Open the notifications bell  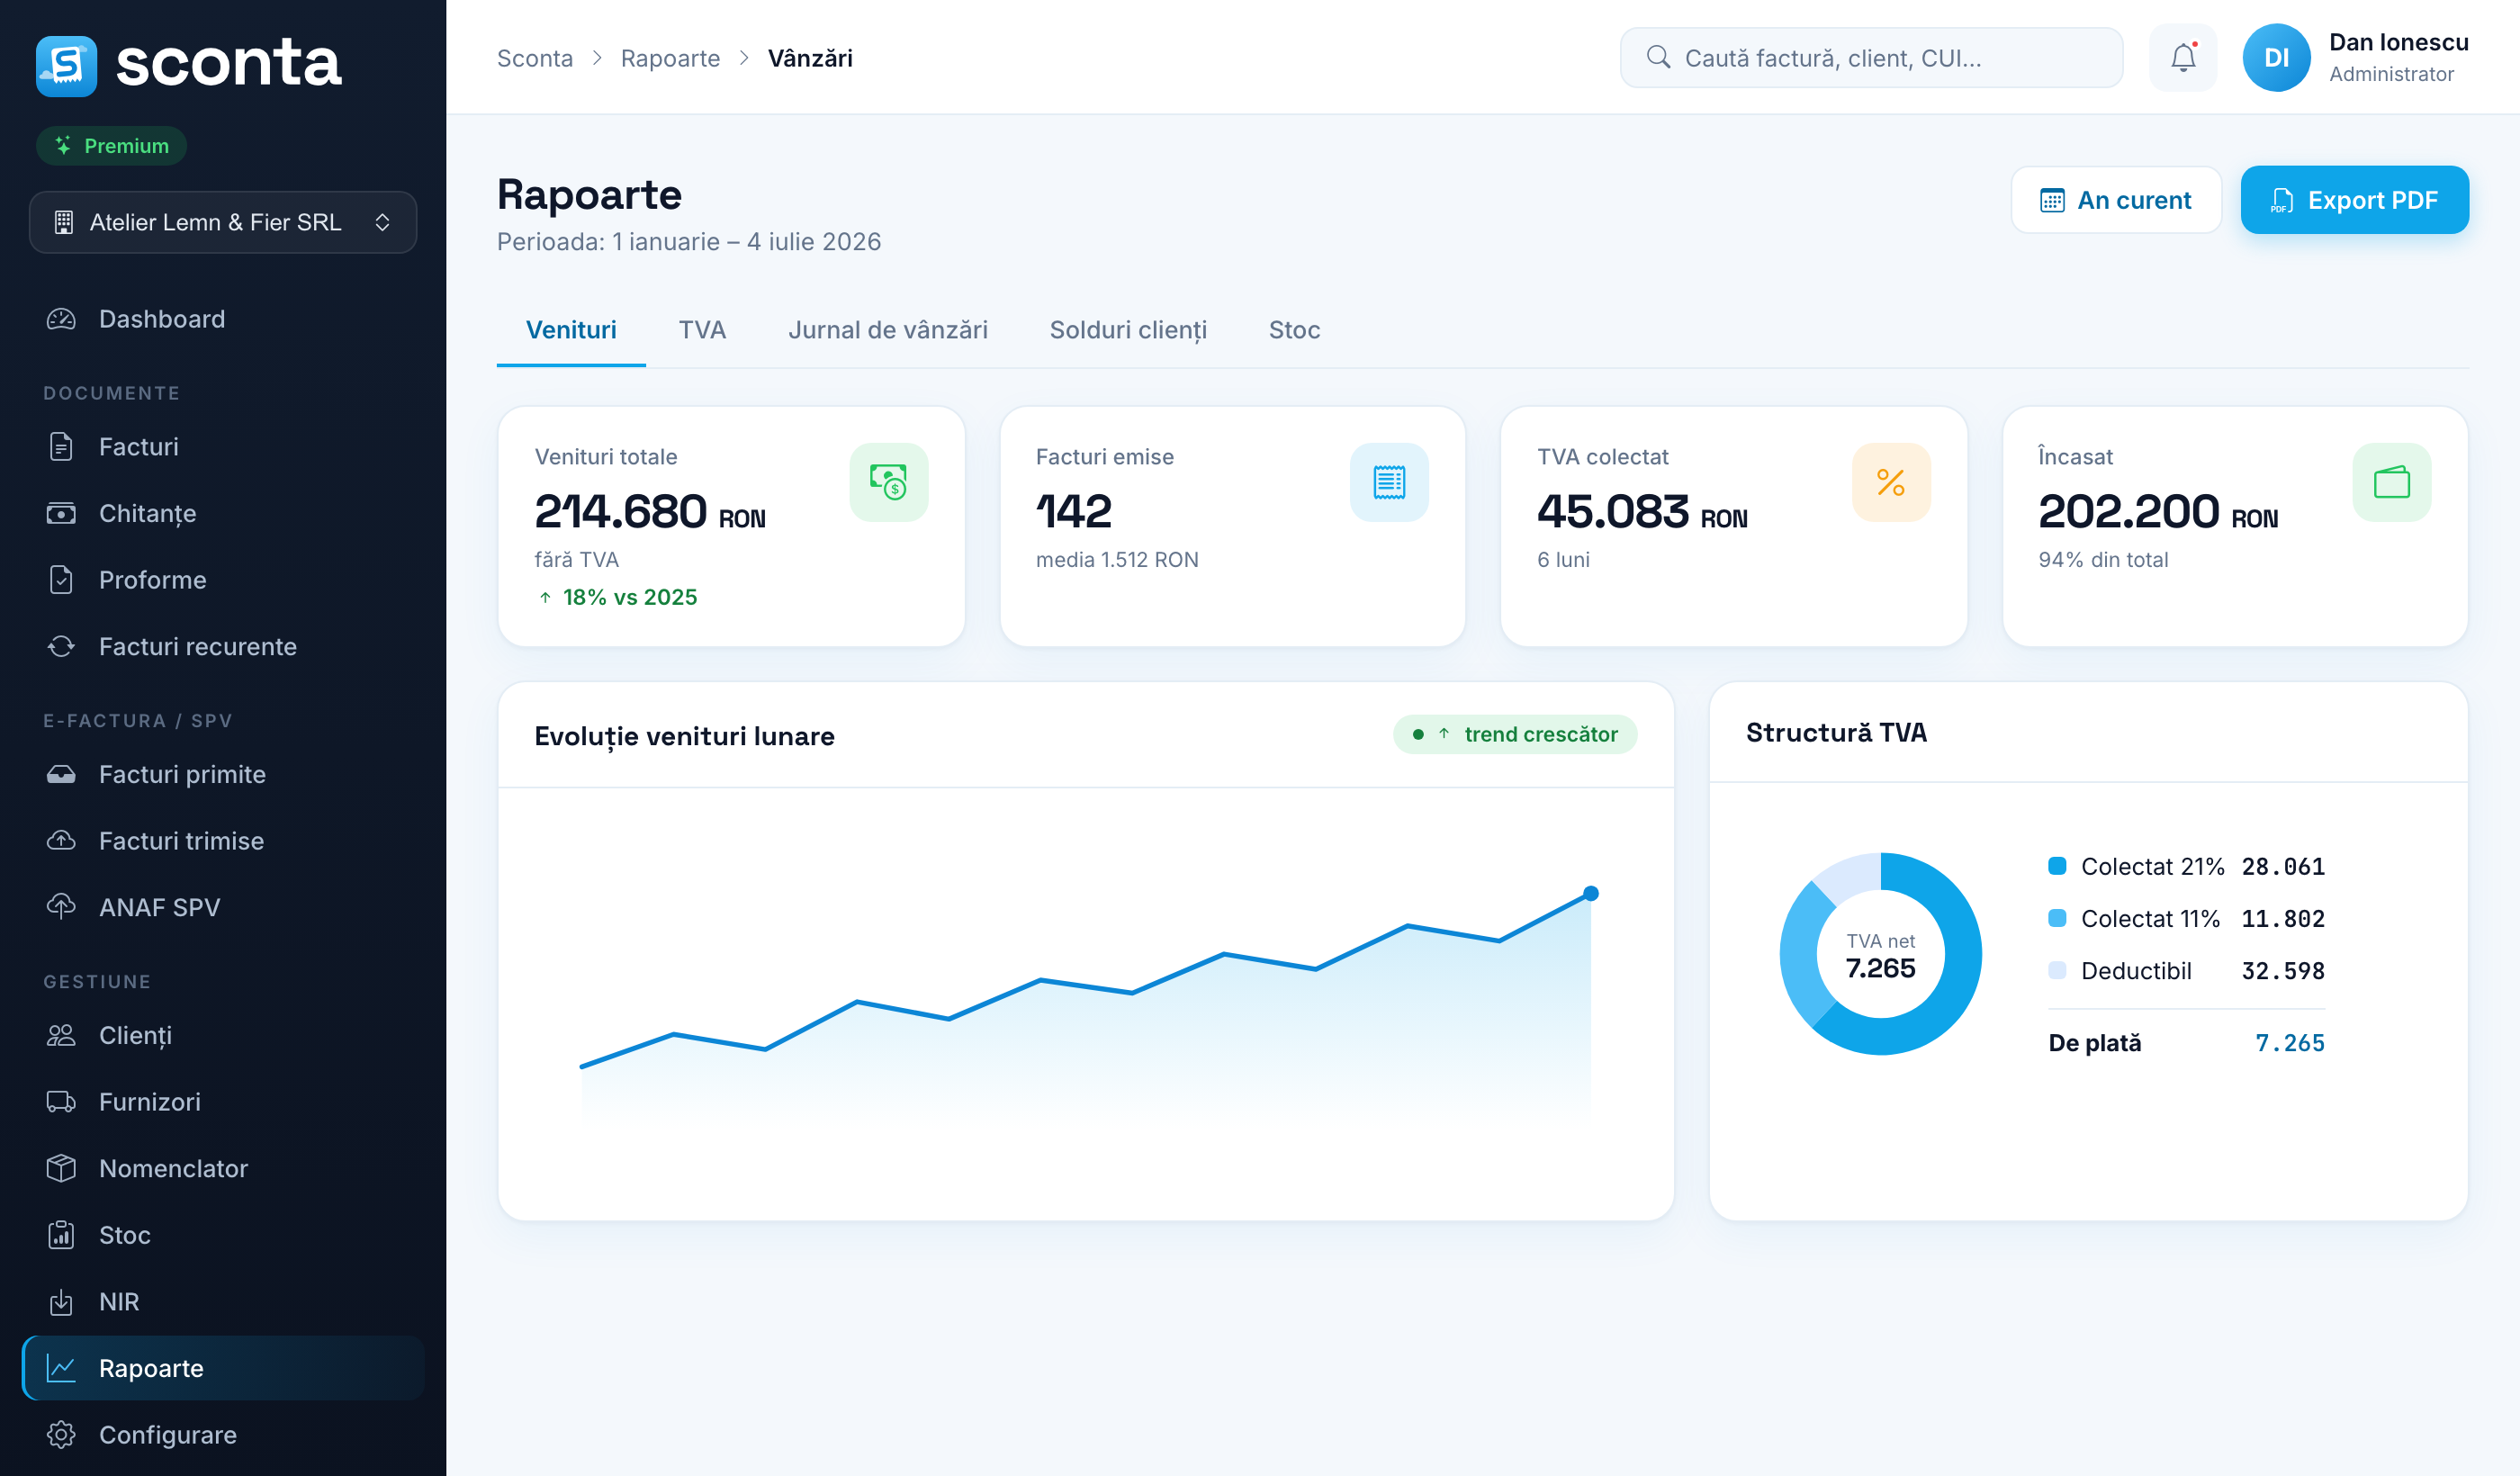click(x=2183, y=58)
